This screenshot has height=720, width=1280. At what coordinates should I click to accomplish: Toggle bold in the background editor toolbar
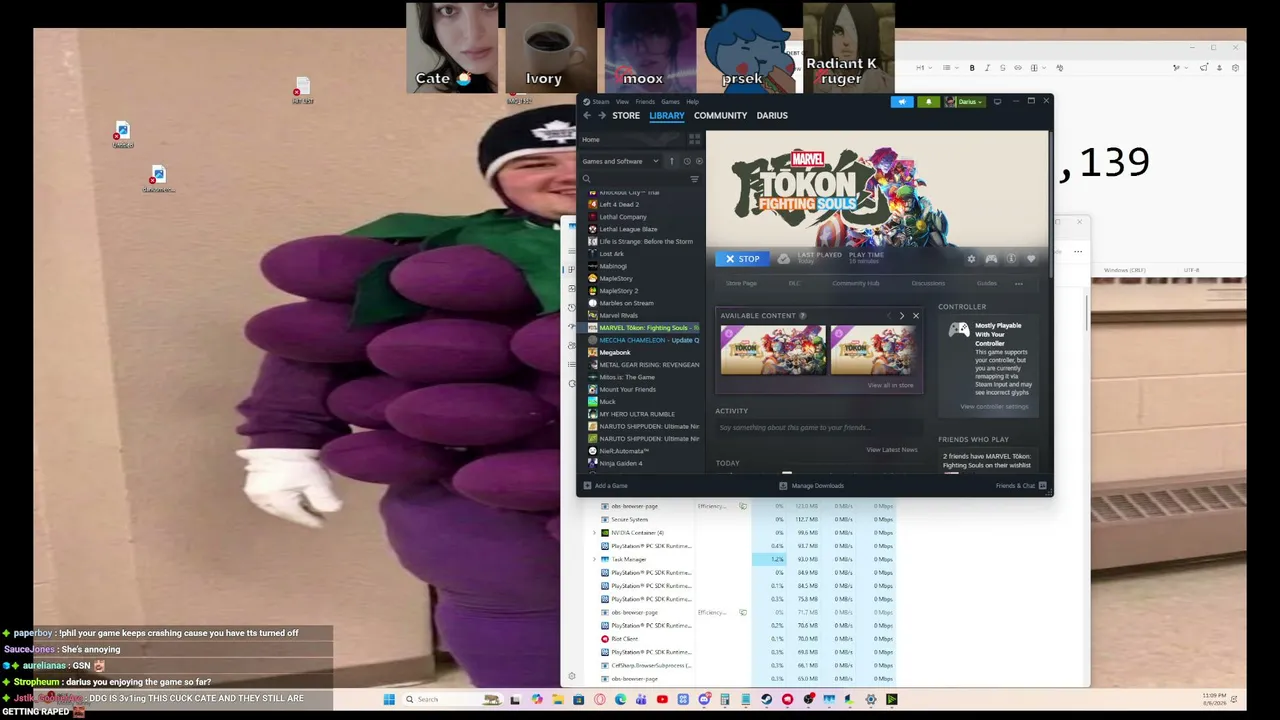971,68
